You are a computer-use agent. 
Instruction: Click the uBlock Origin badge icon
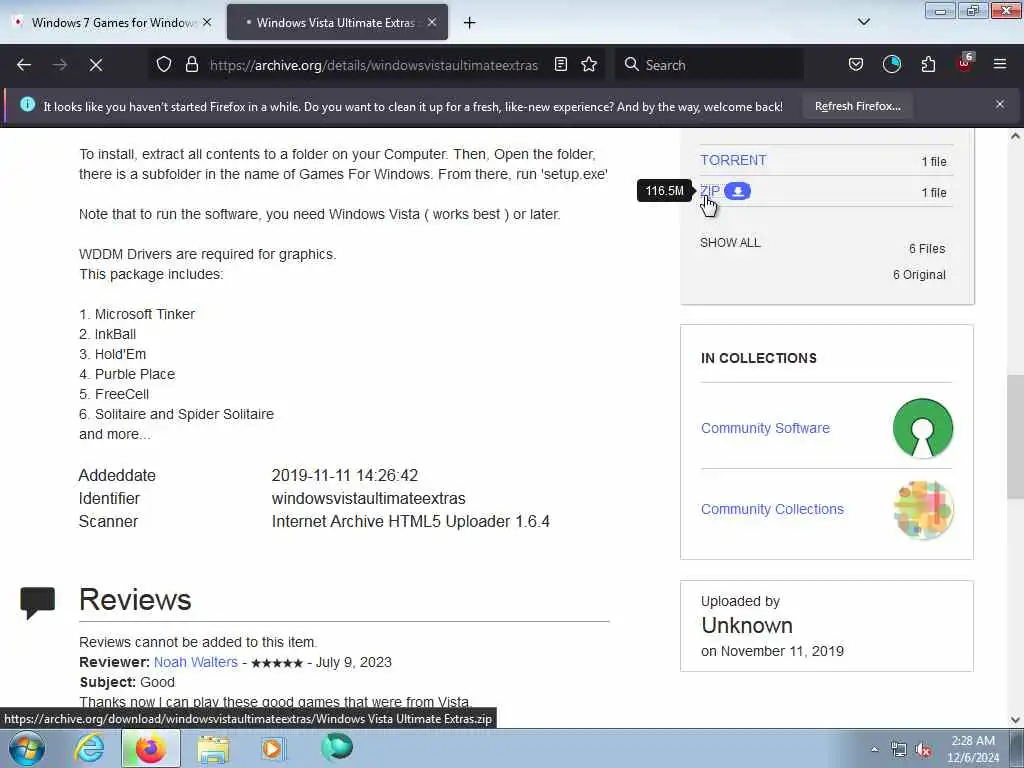[965, 63]
